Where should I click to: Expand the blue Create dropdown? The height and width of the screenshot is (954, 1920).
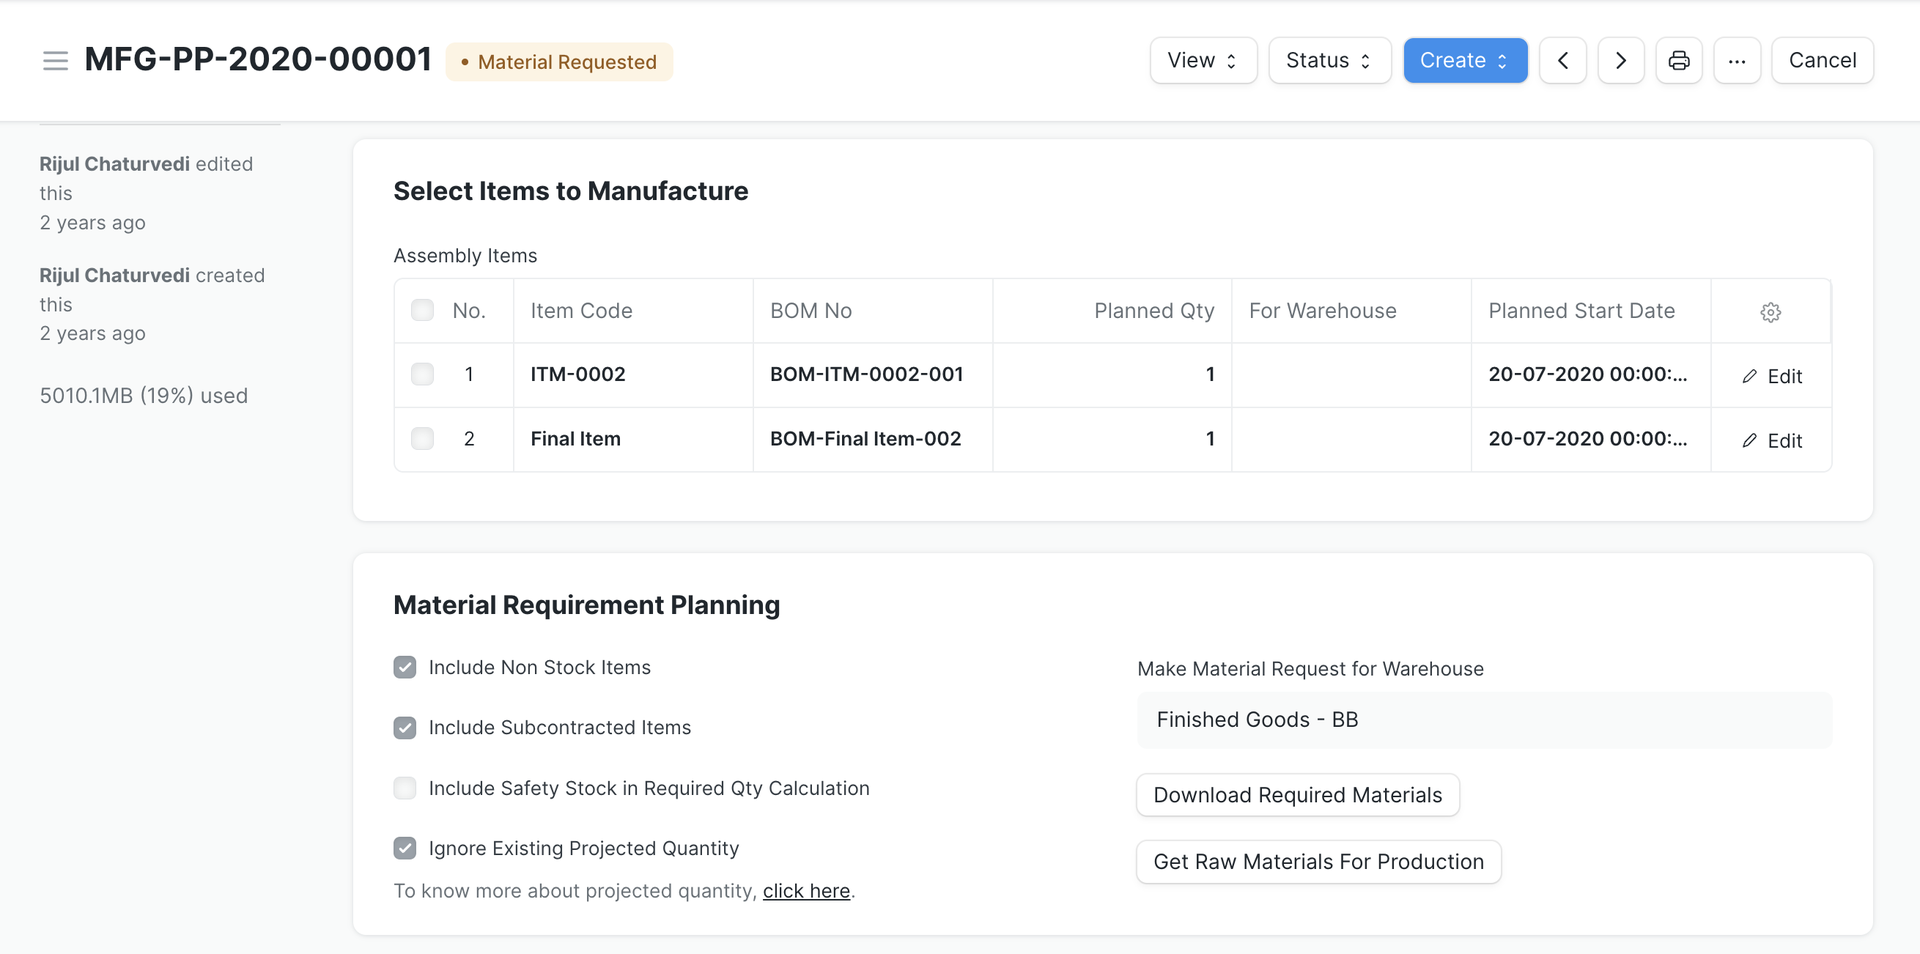pos(1464,61)
